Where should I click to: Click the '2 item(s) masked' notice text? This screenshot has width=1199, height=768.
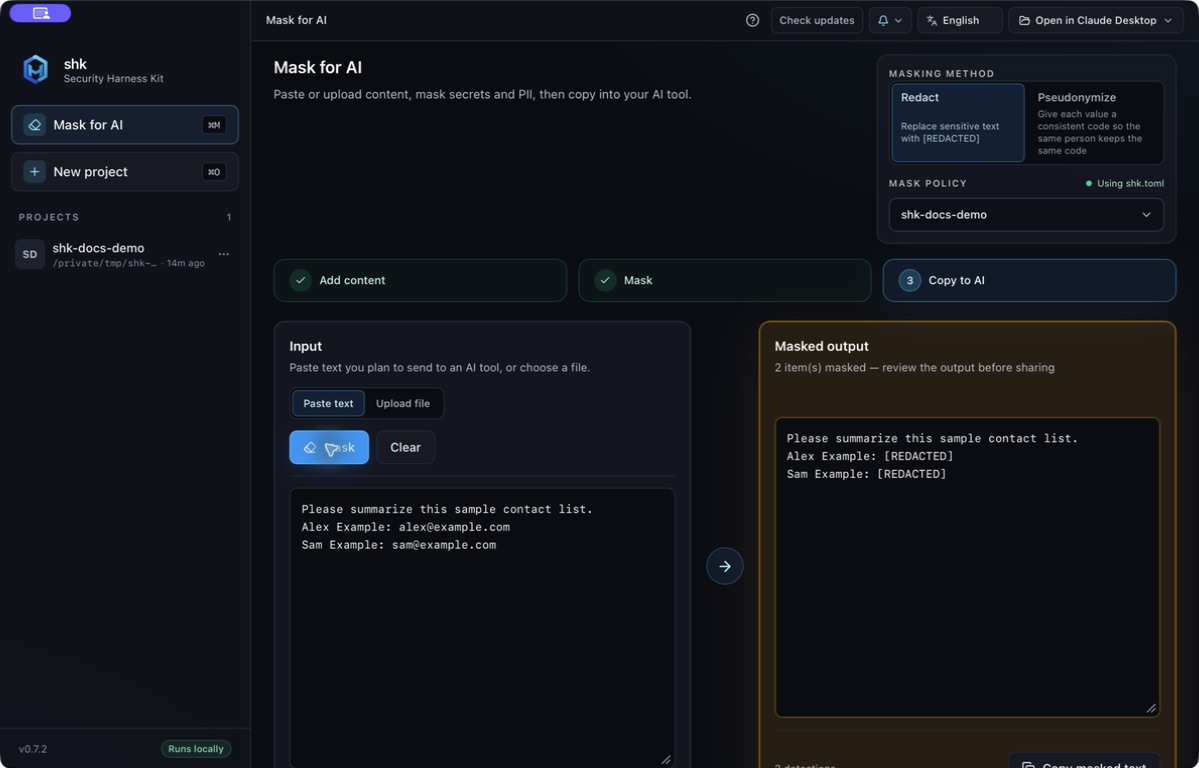[915, 368]
